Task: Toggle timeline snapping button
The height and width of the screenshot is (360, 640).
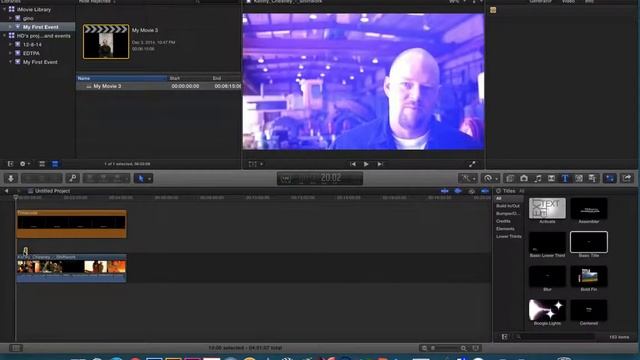Action: click(x=485, y=191)
